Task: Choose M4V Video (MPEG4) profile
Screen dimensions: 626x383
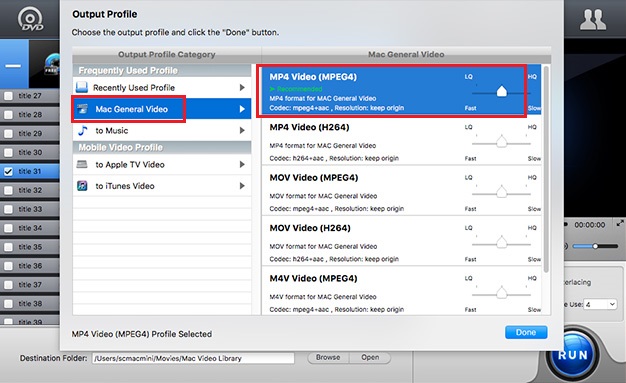Action: [401, 292]
